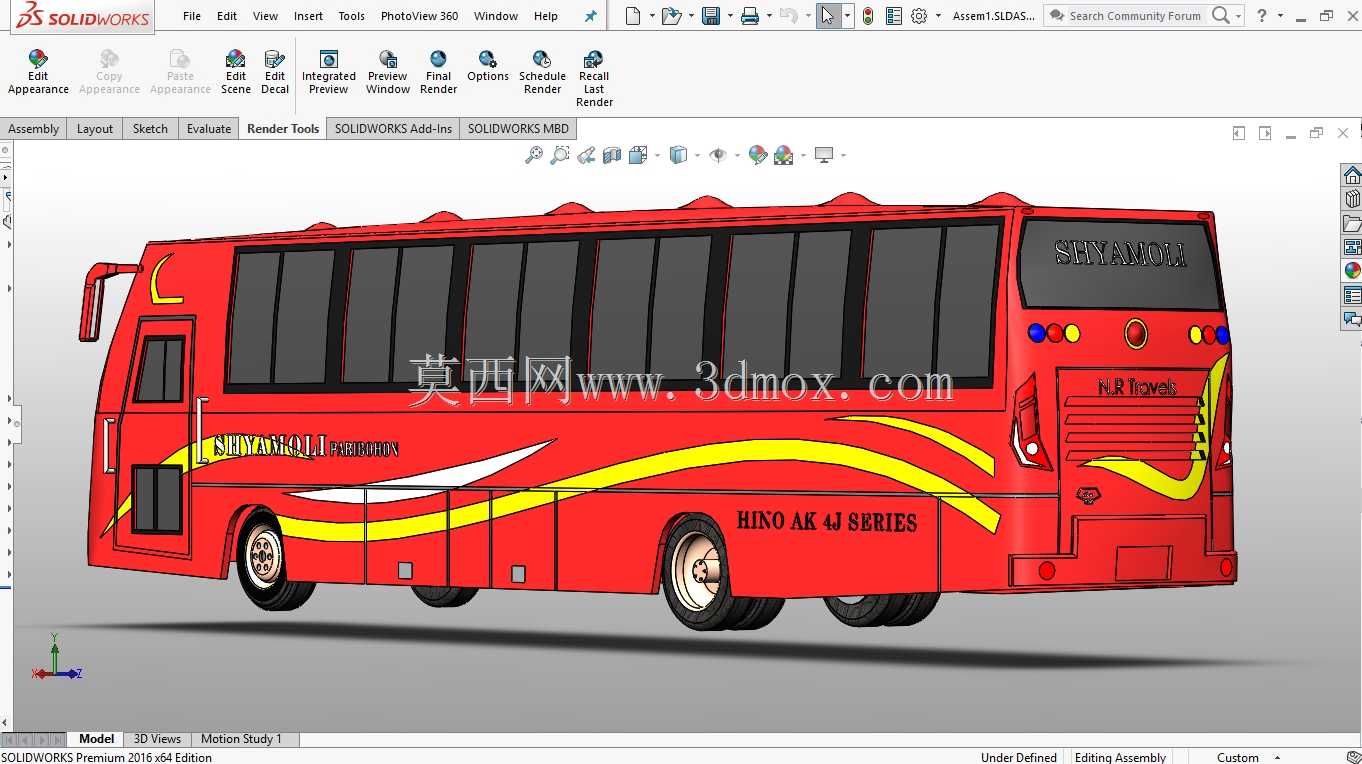
Task: Select the Zoom to Area tool
Action: coord(560,155)
